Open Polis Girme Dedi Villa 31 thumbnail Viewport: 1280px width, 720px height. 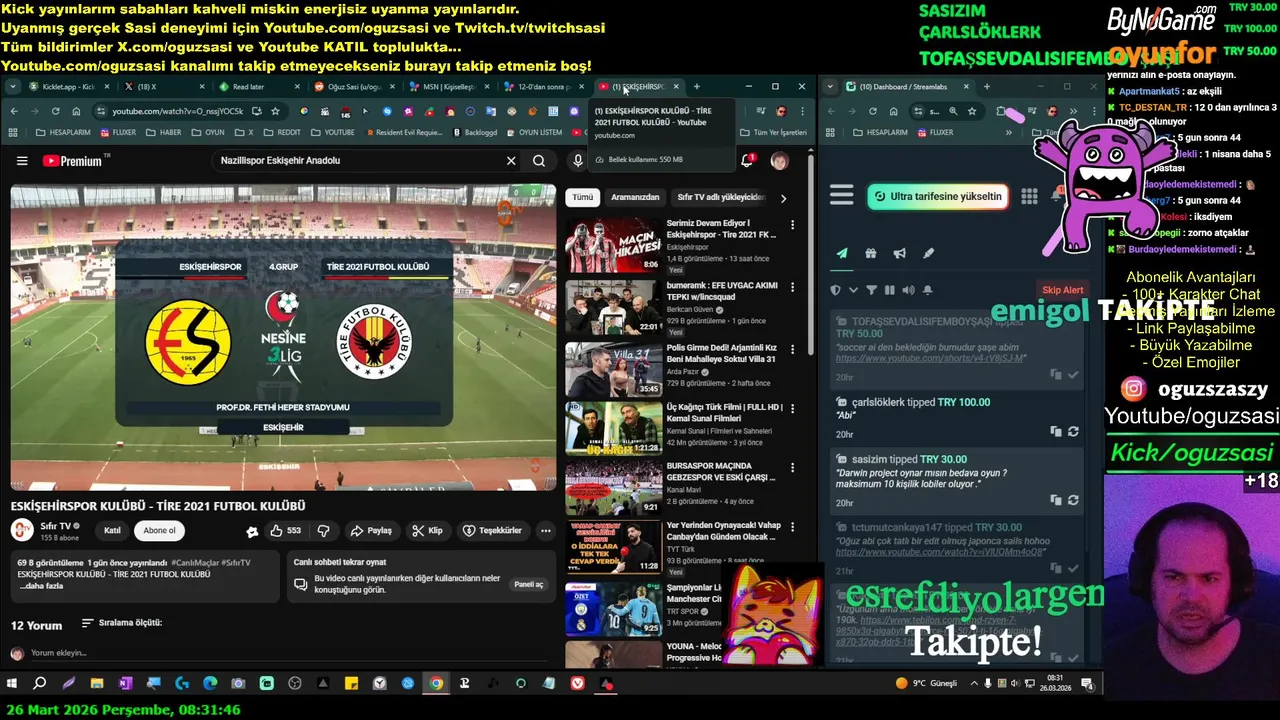point(613,369)
